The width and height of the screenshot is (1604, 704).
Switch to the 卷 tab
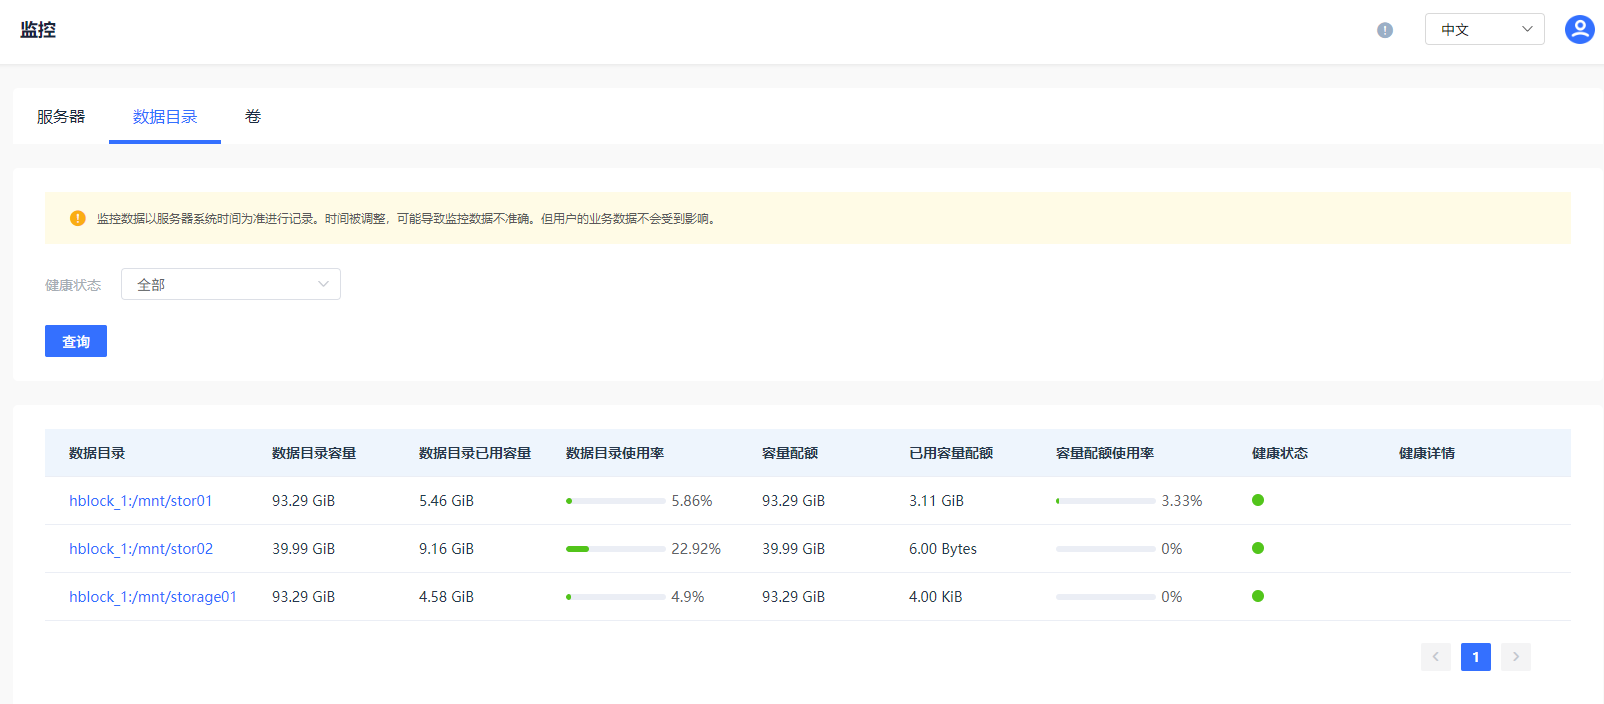click(x=253, y=117)
